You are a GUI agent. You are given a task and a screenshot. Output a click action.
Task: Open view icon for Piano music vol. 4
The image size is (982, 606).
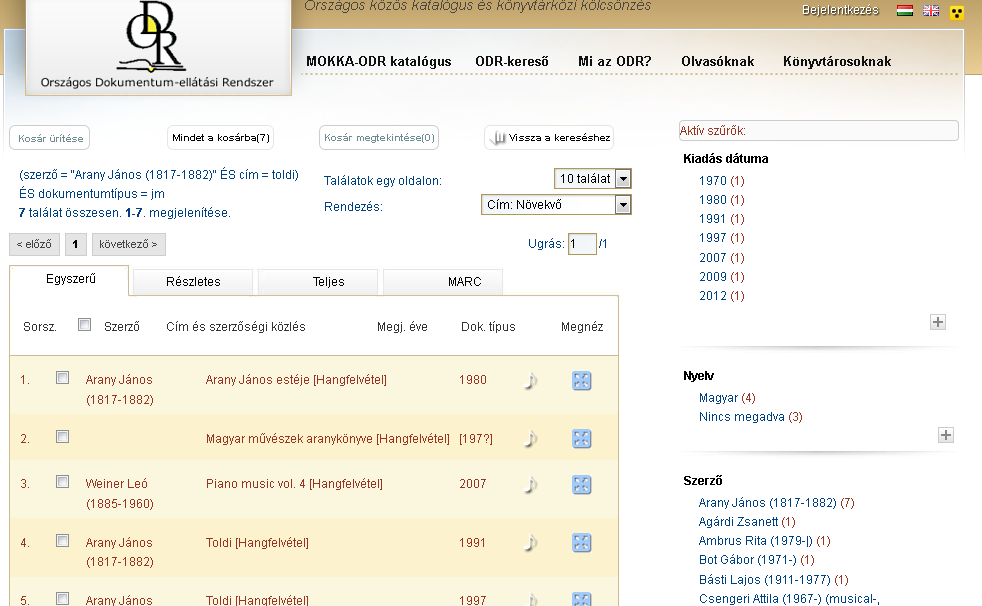581,484
